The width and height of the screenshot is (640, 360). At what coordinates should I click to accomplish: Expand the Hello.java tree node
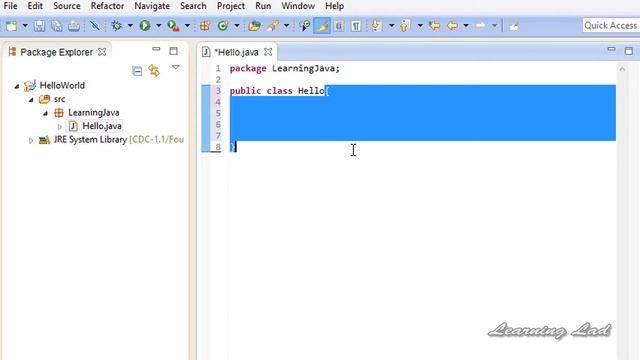(x=59, y=127)
